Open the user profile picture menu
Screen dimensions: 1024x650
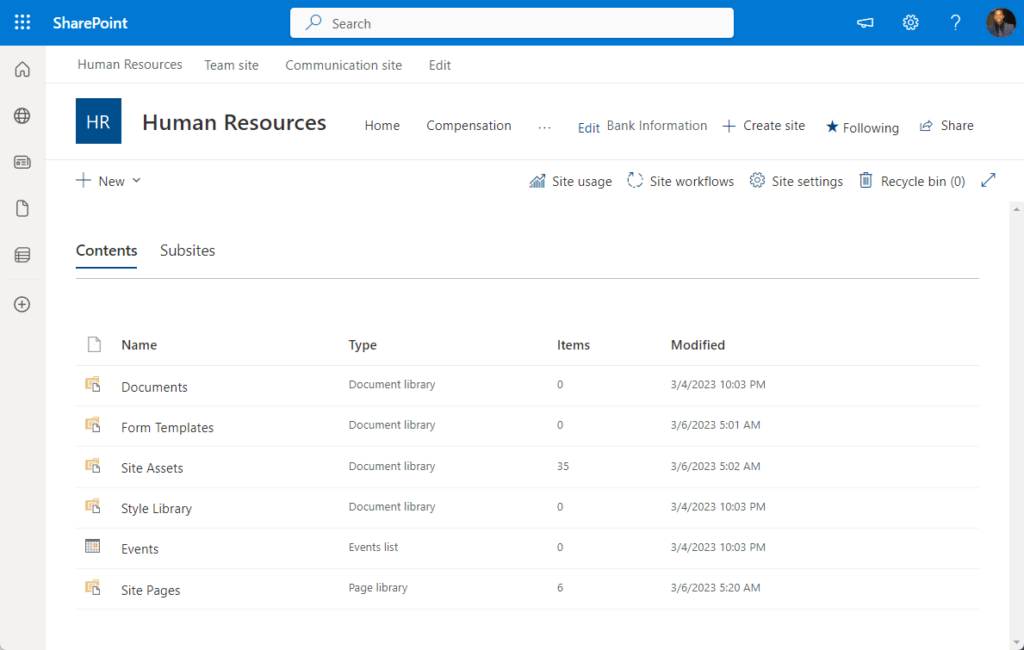pos(1000,23)
